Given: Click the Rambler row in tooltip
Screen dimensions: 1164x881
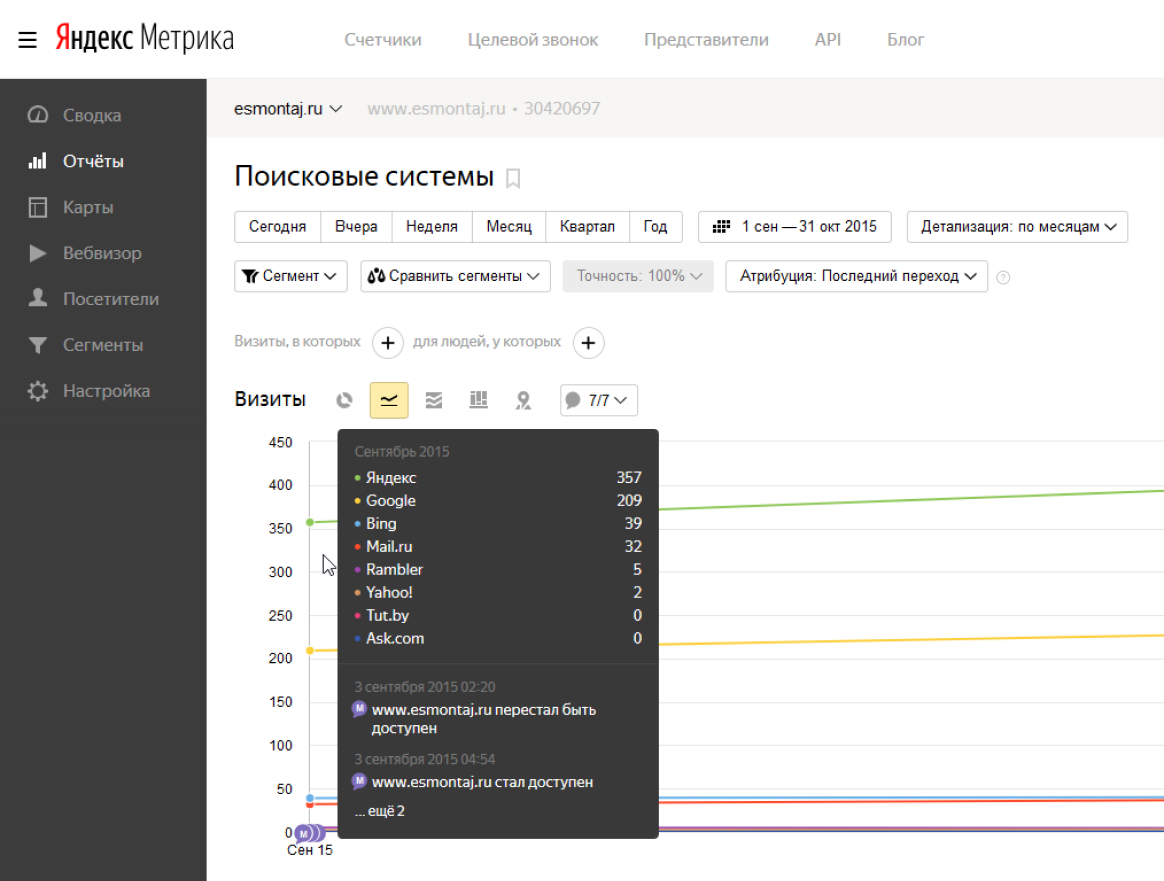Looking at the screenshot, I should [498, 570].
